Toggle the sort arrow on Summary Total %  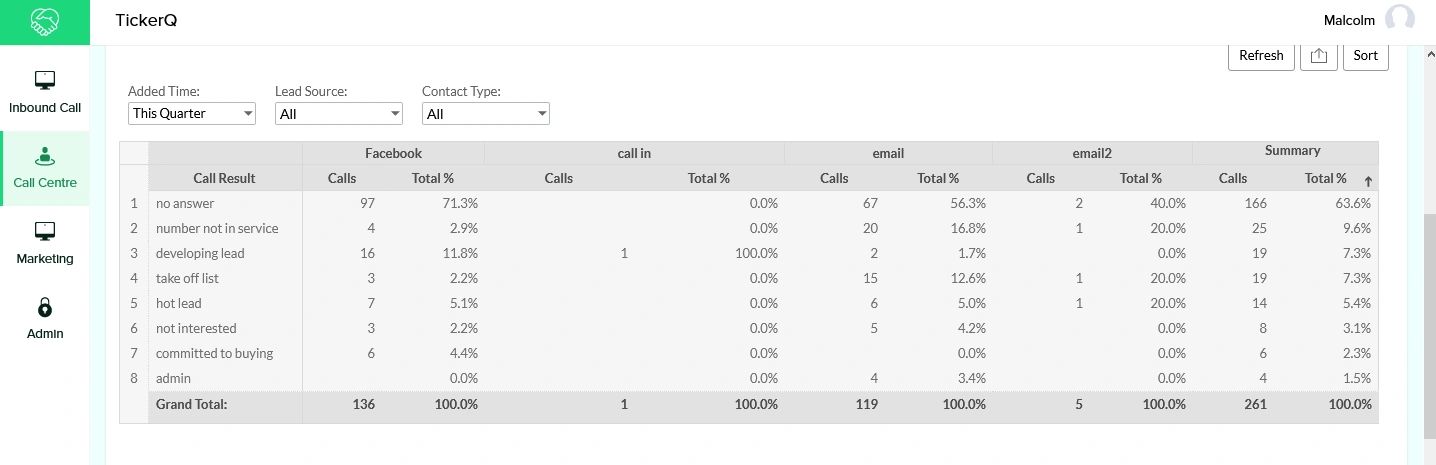click(1368, 181)
